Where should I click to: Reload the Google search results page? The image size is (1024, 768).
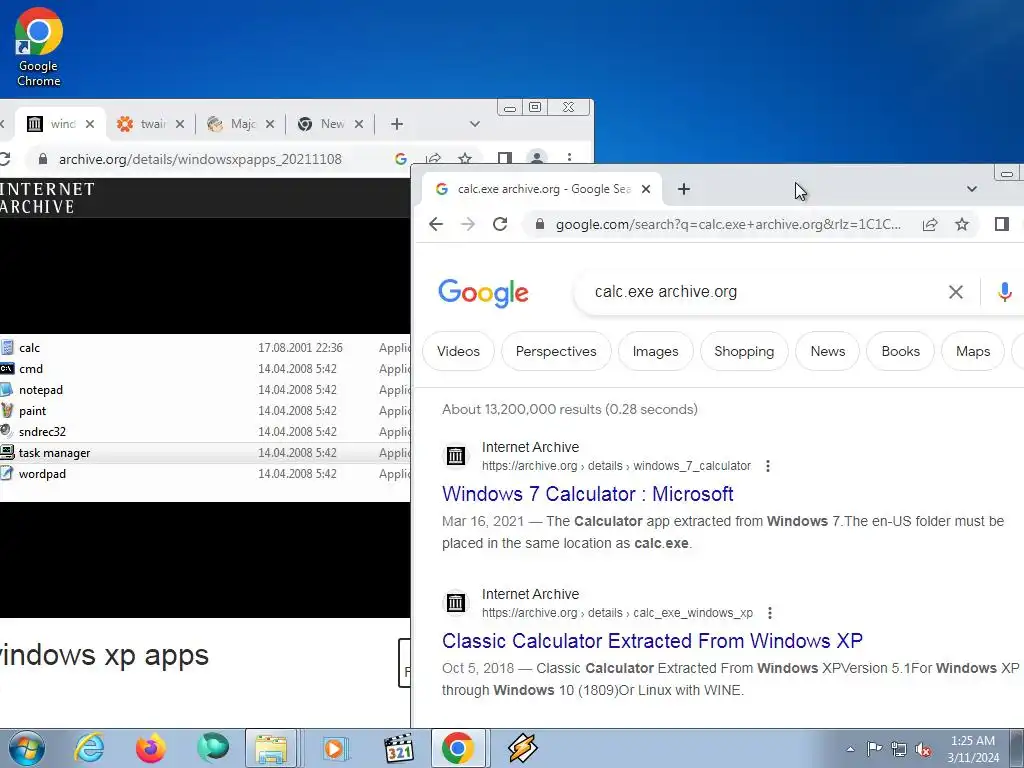pyautogui.click(x=500, y=224)
